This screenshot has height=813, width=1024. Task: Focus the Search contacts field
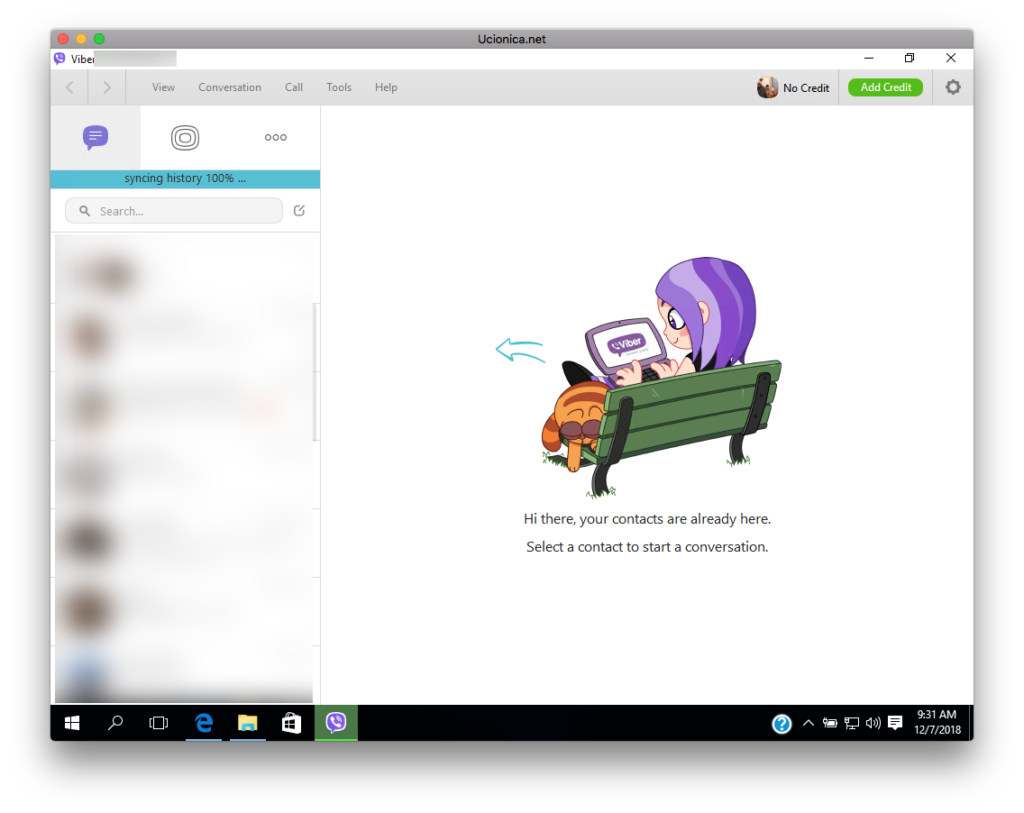tap(175, 211)
